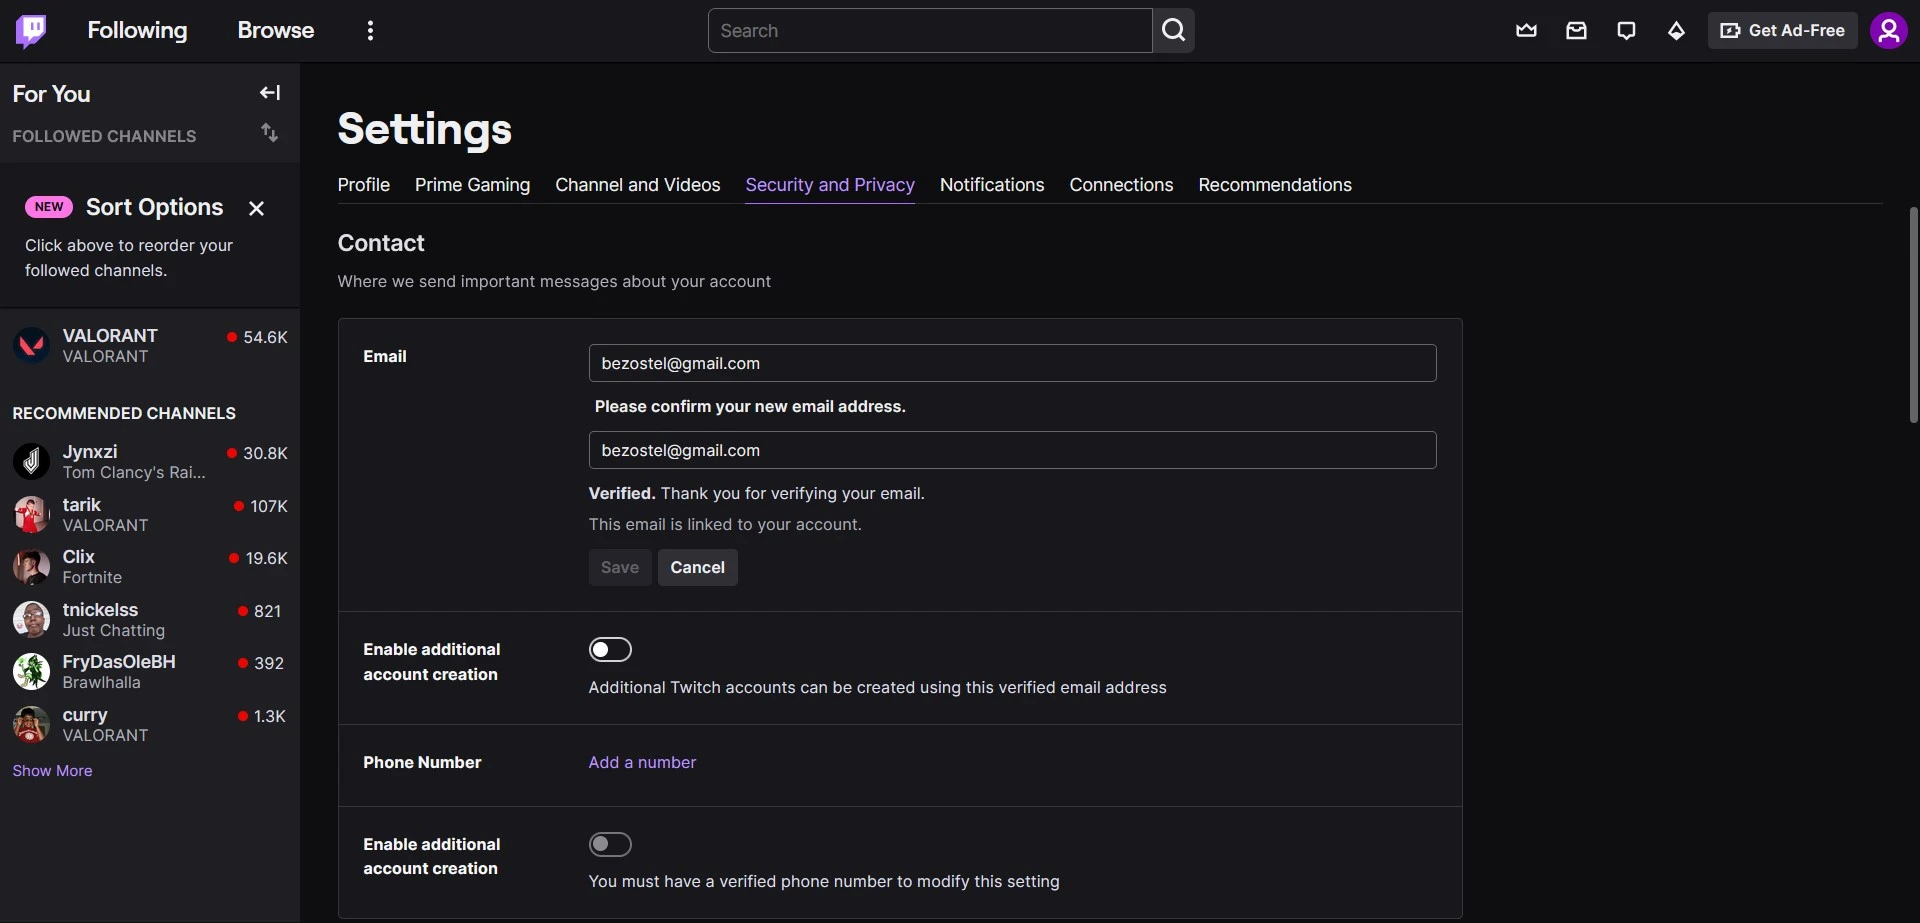Click tnickelss channel avatar
This screenshot has width=1920, height=923.
(x=31, y=620)
